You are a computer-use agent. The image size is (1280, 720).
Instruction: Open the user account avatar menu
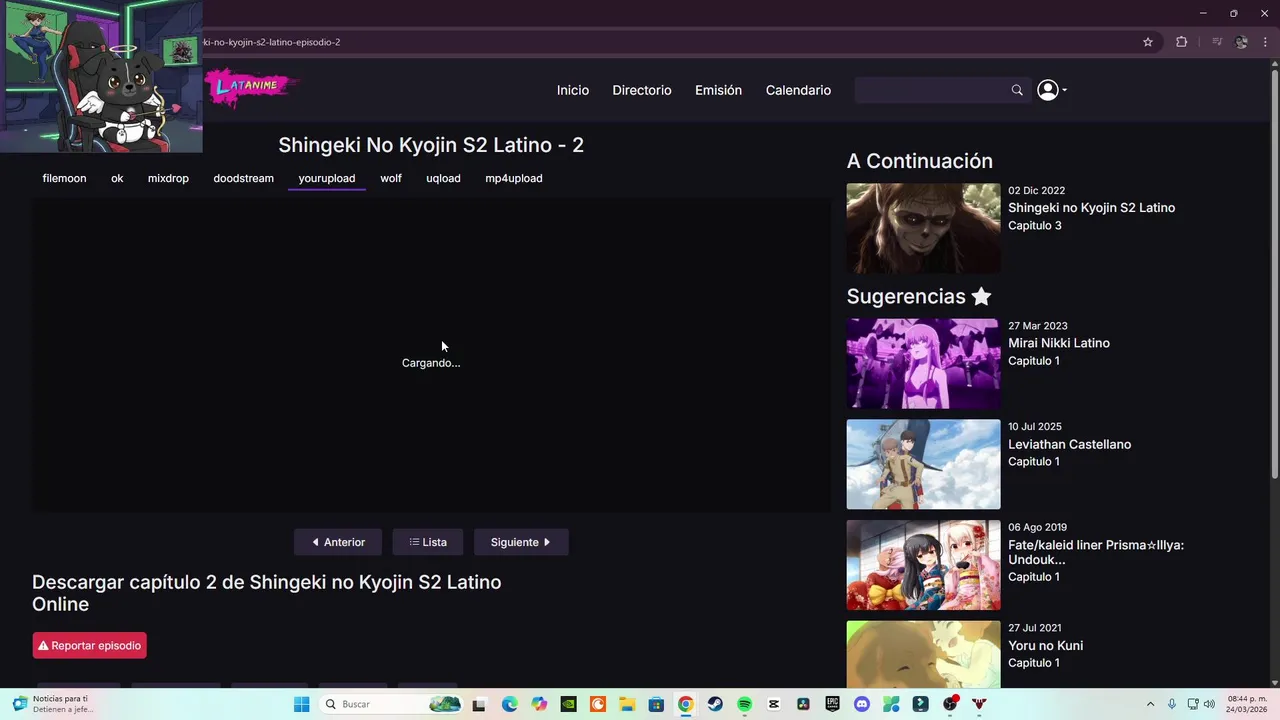(x=1051, y=90)
